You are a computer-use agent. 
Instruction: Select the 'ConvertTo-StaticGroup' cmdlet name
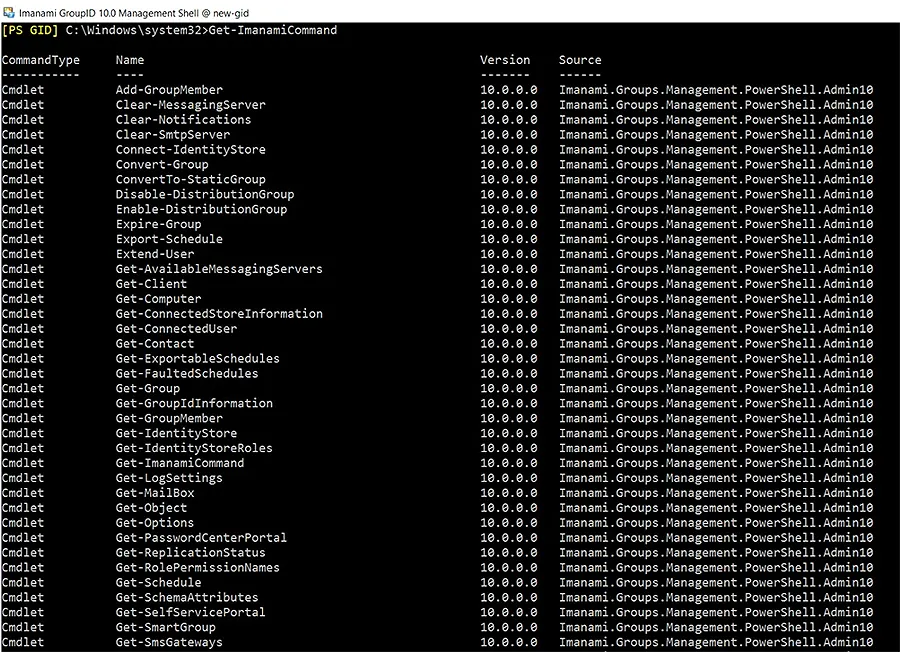(191, 179)
